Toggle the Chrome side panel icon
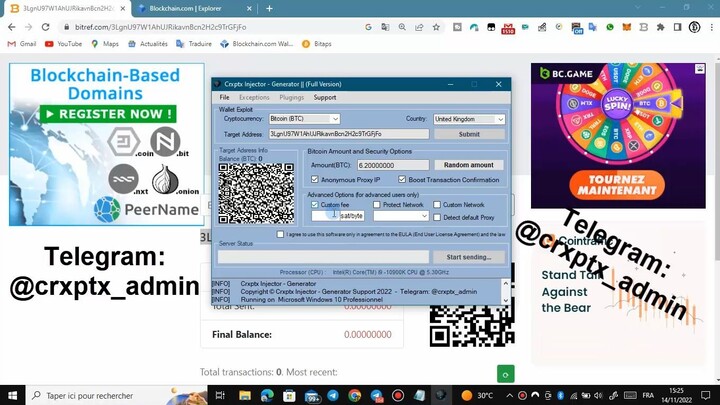The height and width of the screenshot is (405, 720). pos(677,27)
